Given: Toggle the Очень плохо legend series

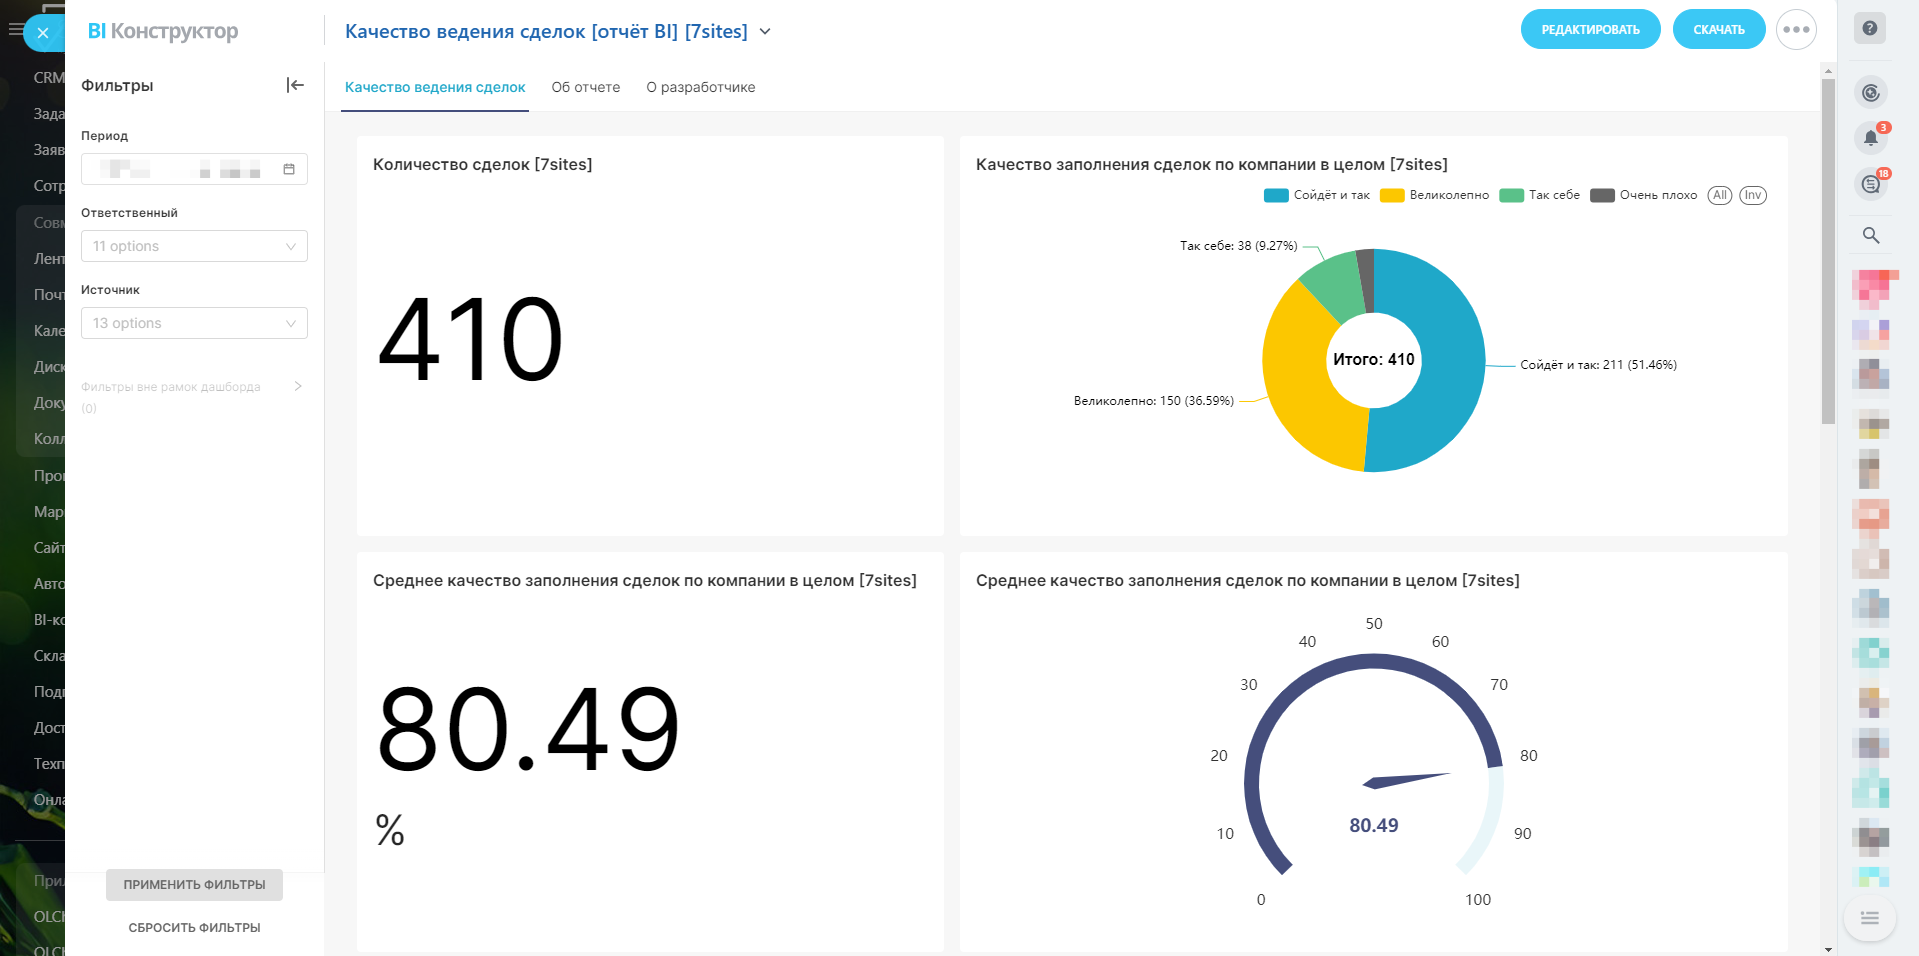Looking at the screenshot, I should click(x=1644, y=195).
